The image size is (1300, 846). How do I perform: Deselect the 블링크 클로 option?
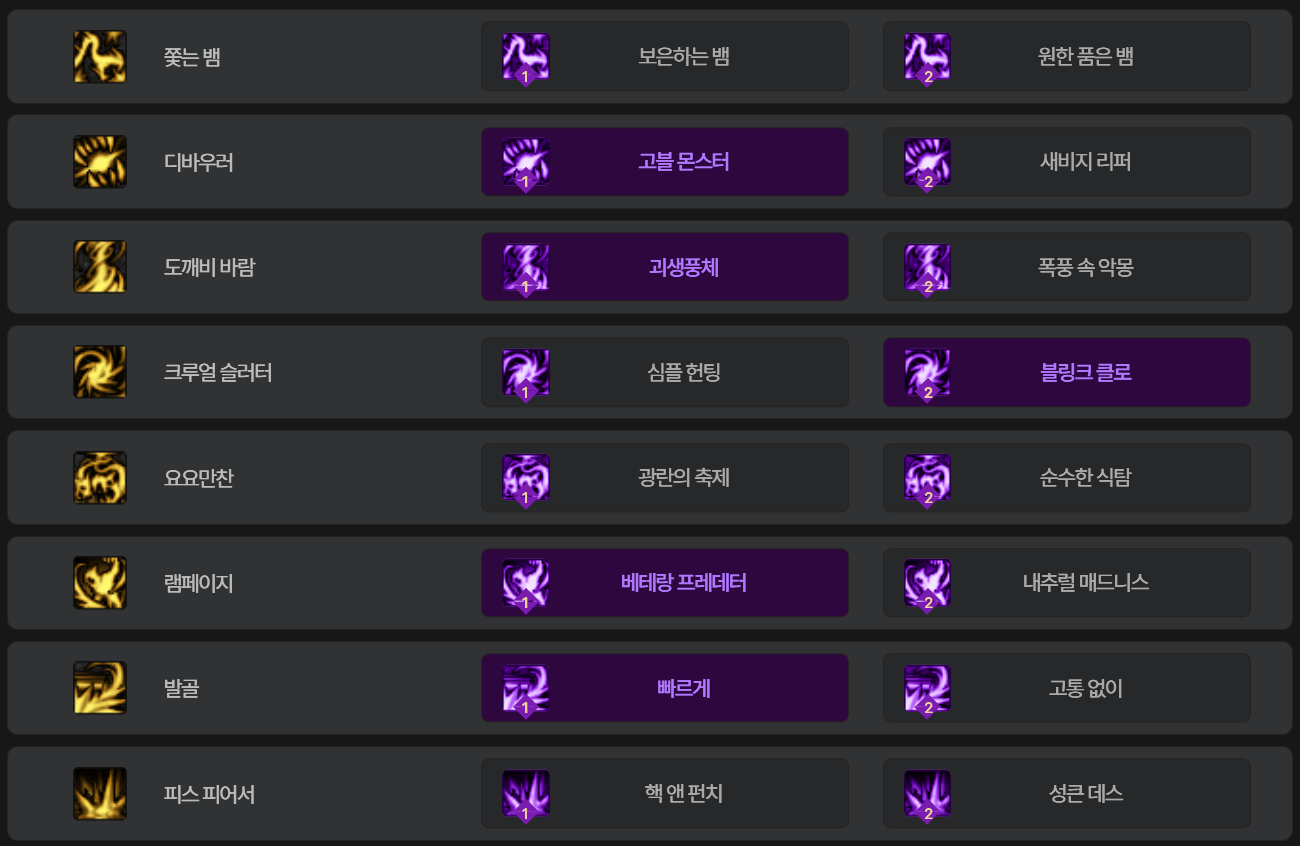point(1067,372)
